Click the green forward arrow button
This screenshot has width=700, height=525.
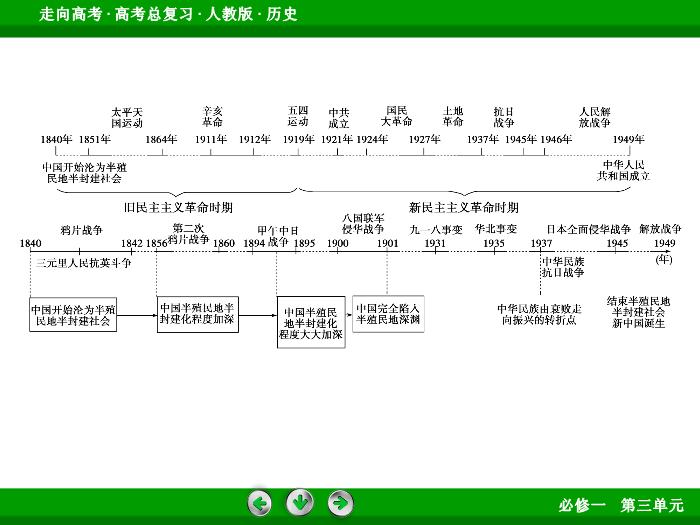[x=341, y=503]
